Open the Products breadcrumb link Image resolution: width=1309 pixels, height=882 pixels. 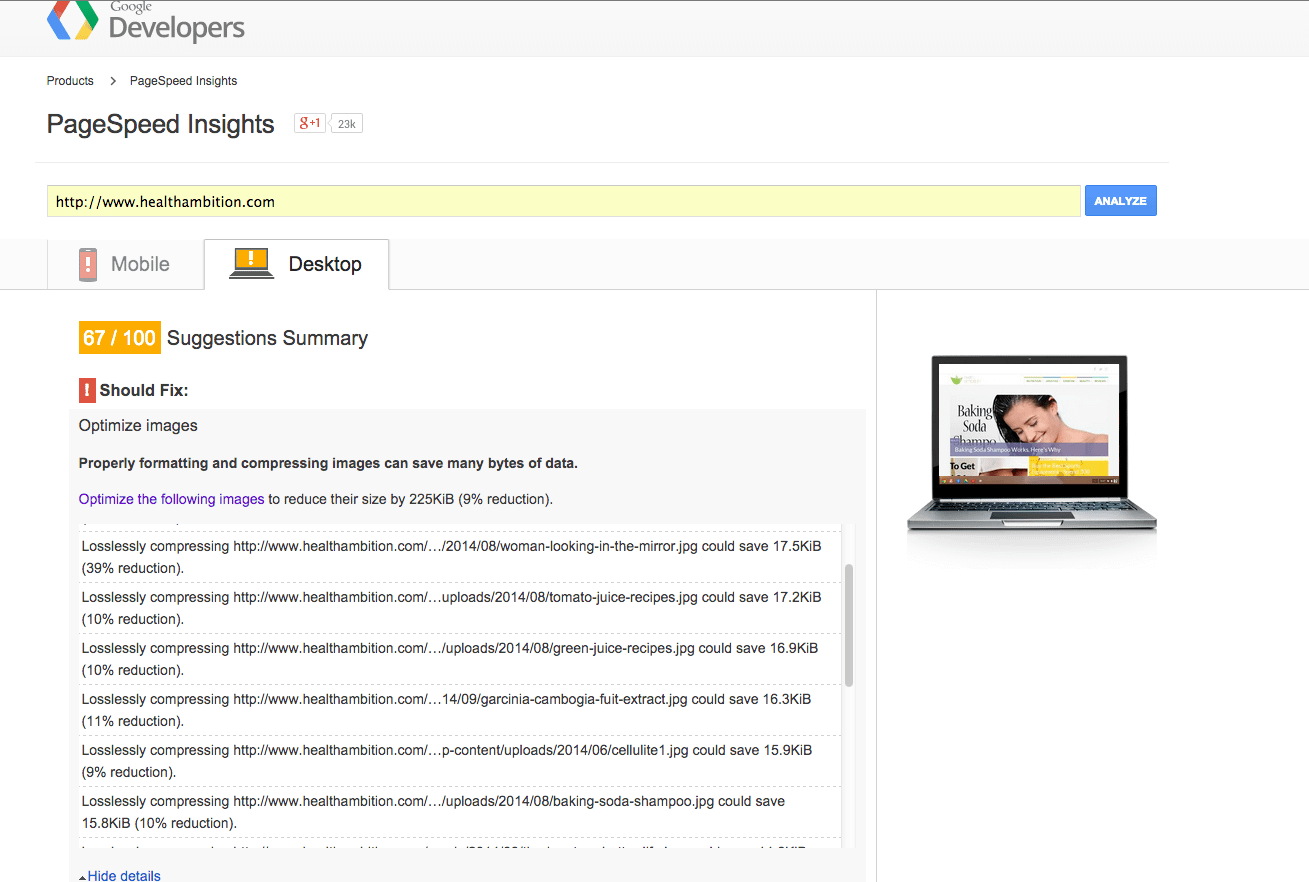tap(70, 81)
